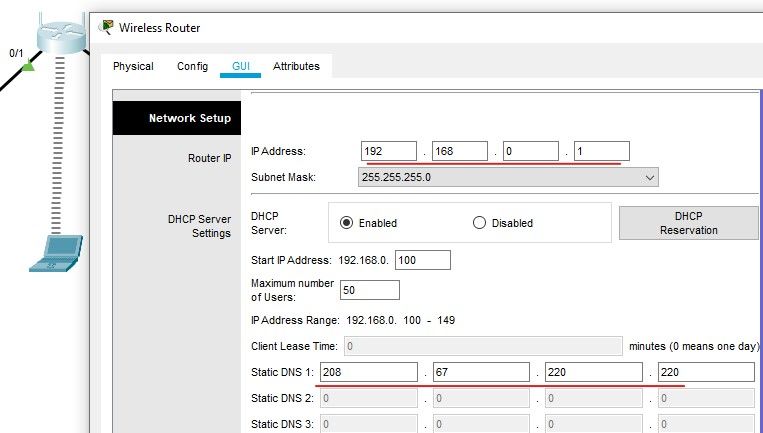The height and width of the screenshot is (433, 763).
Task: Click Static DNS 2 second octet field
Action: 481,398
